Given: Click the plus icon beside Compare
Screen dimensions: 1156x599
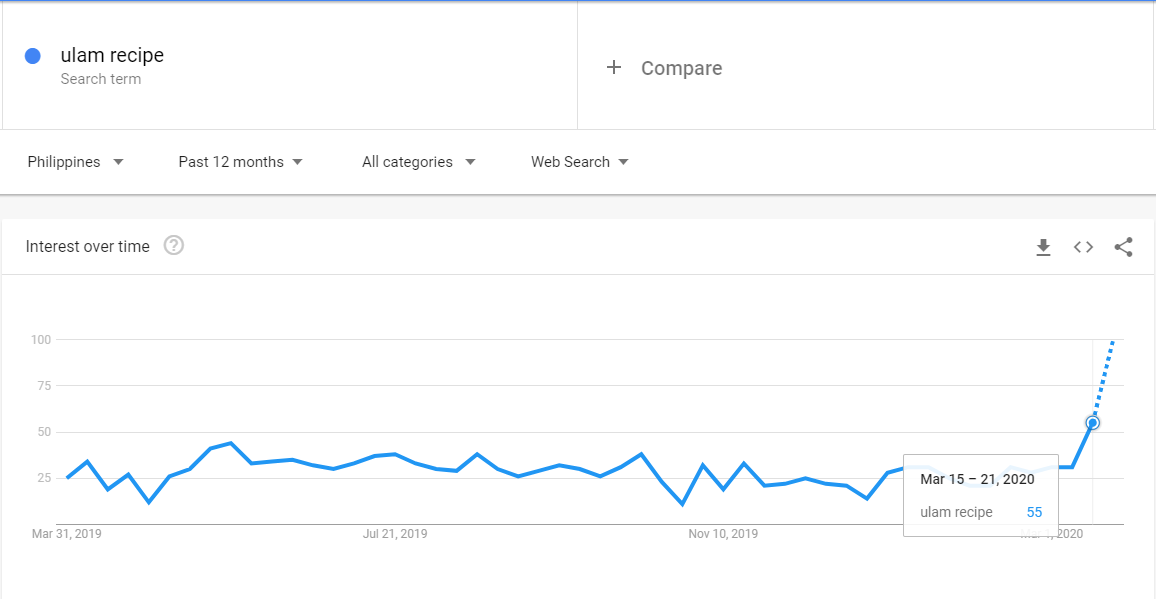Looking at the screenshot, I should pyautogui.click(x=614, y=68).
